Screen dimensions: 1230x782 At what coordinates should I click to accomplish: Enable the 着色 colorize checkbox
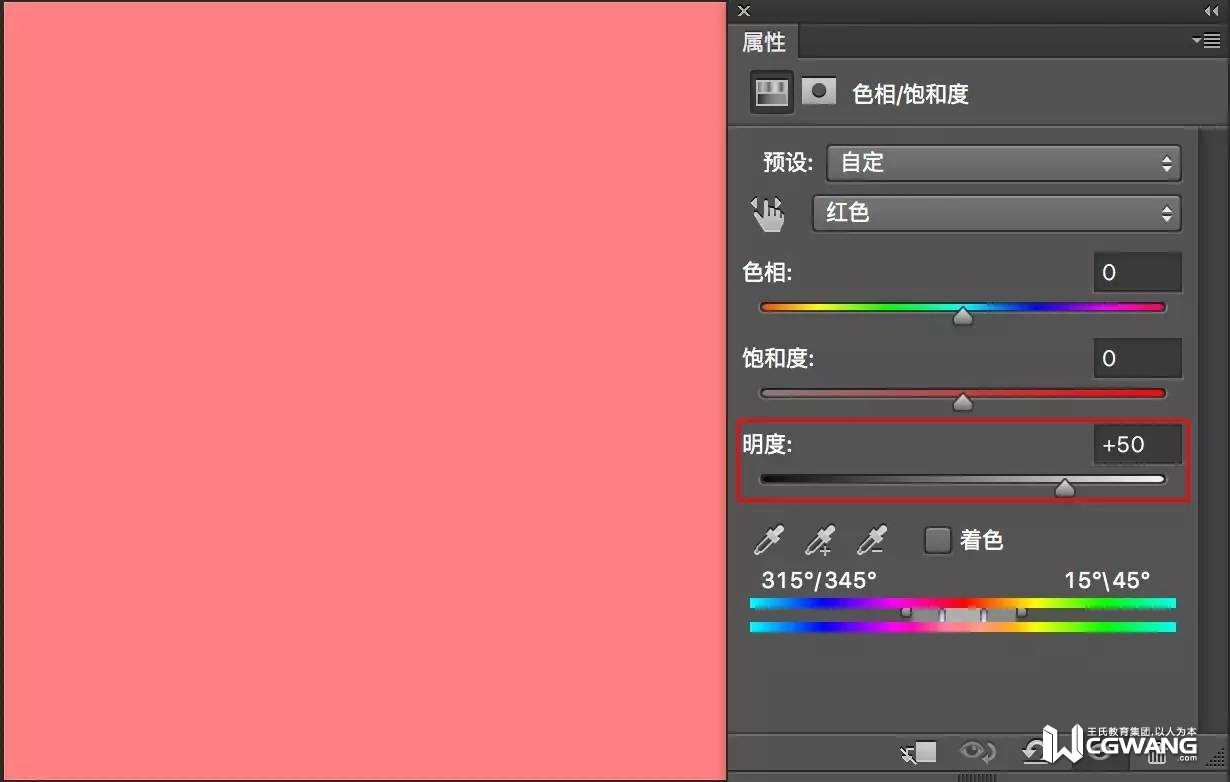pos(937,540)
